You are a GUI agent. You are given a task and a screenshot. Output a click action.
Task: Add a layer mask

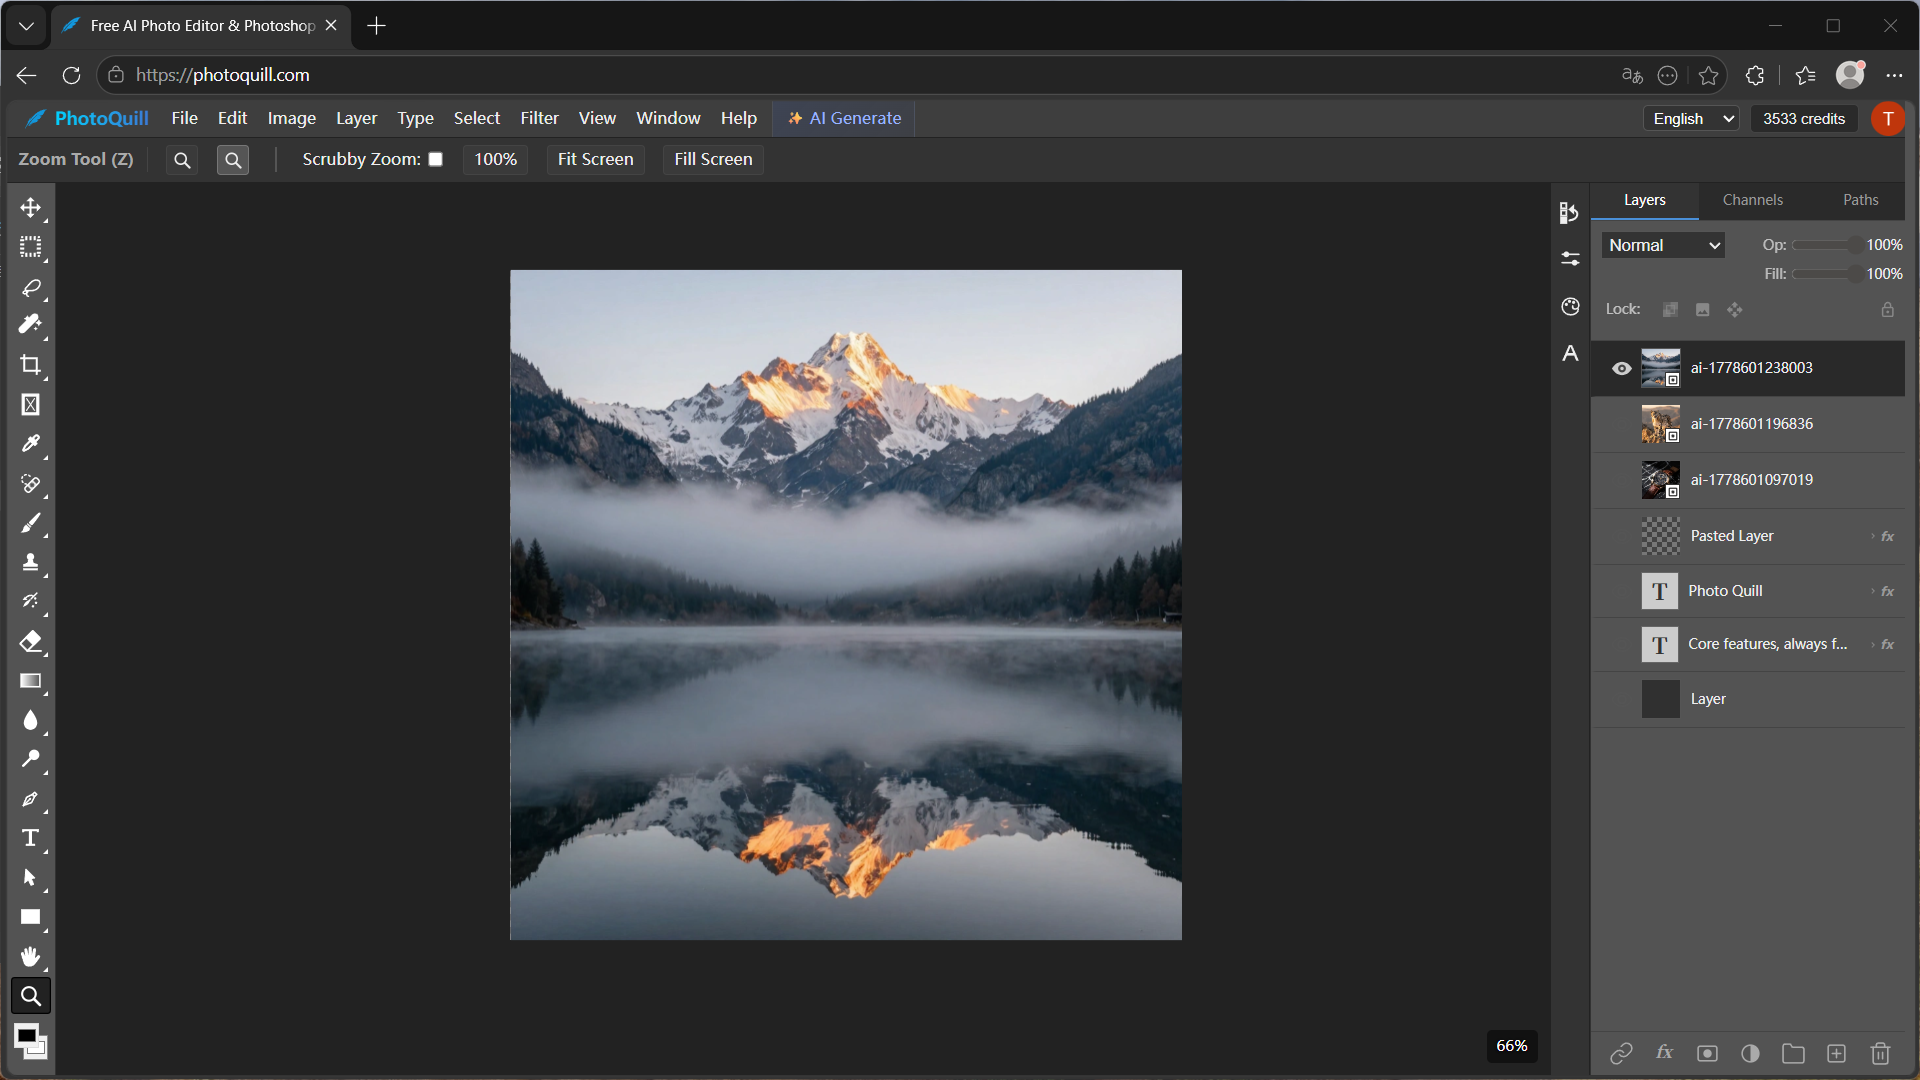(1707, 1053)
